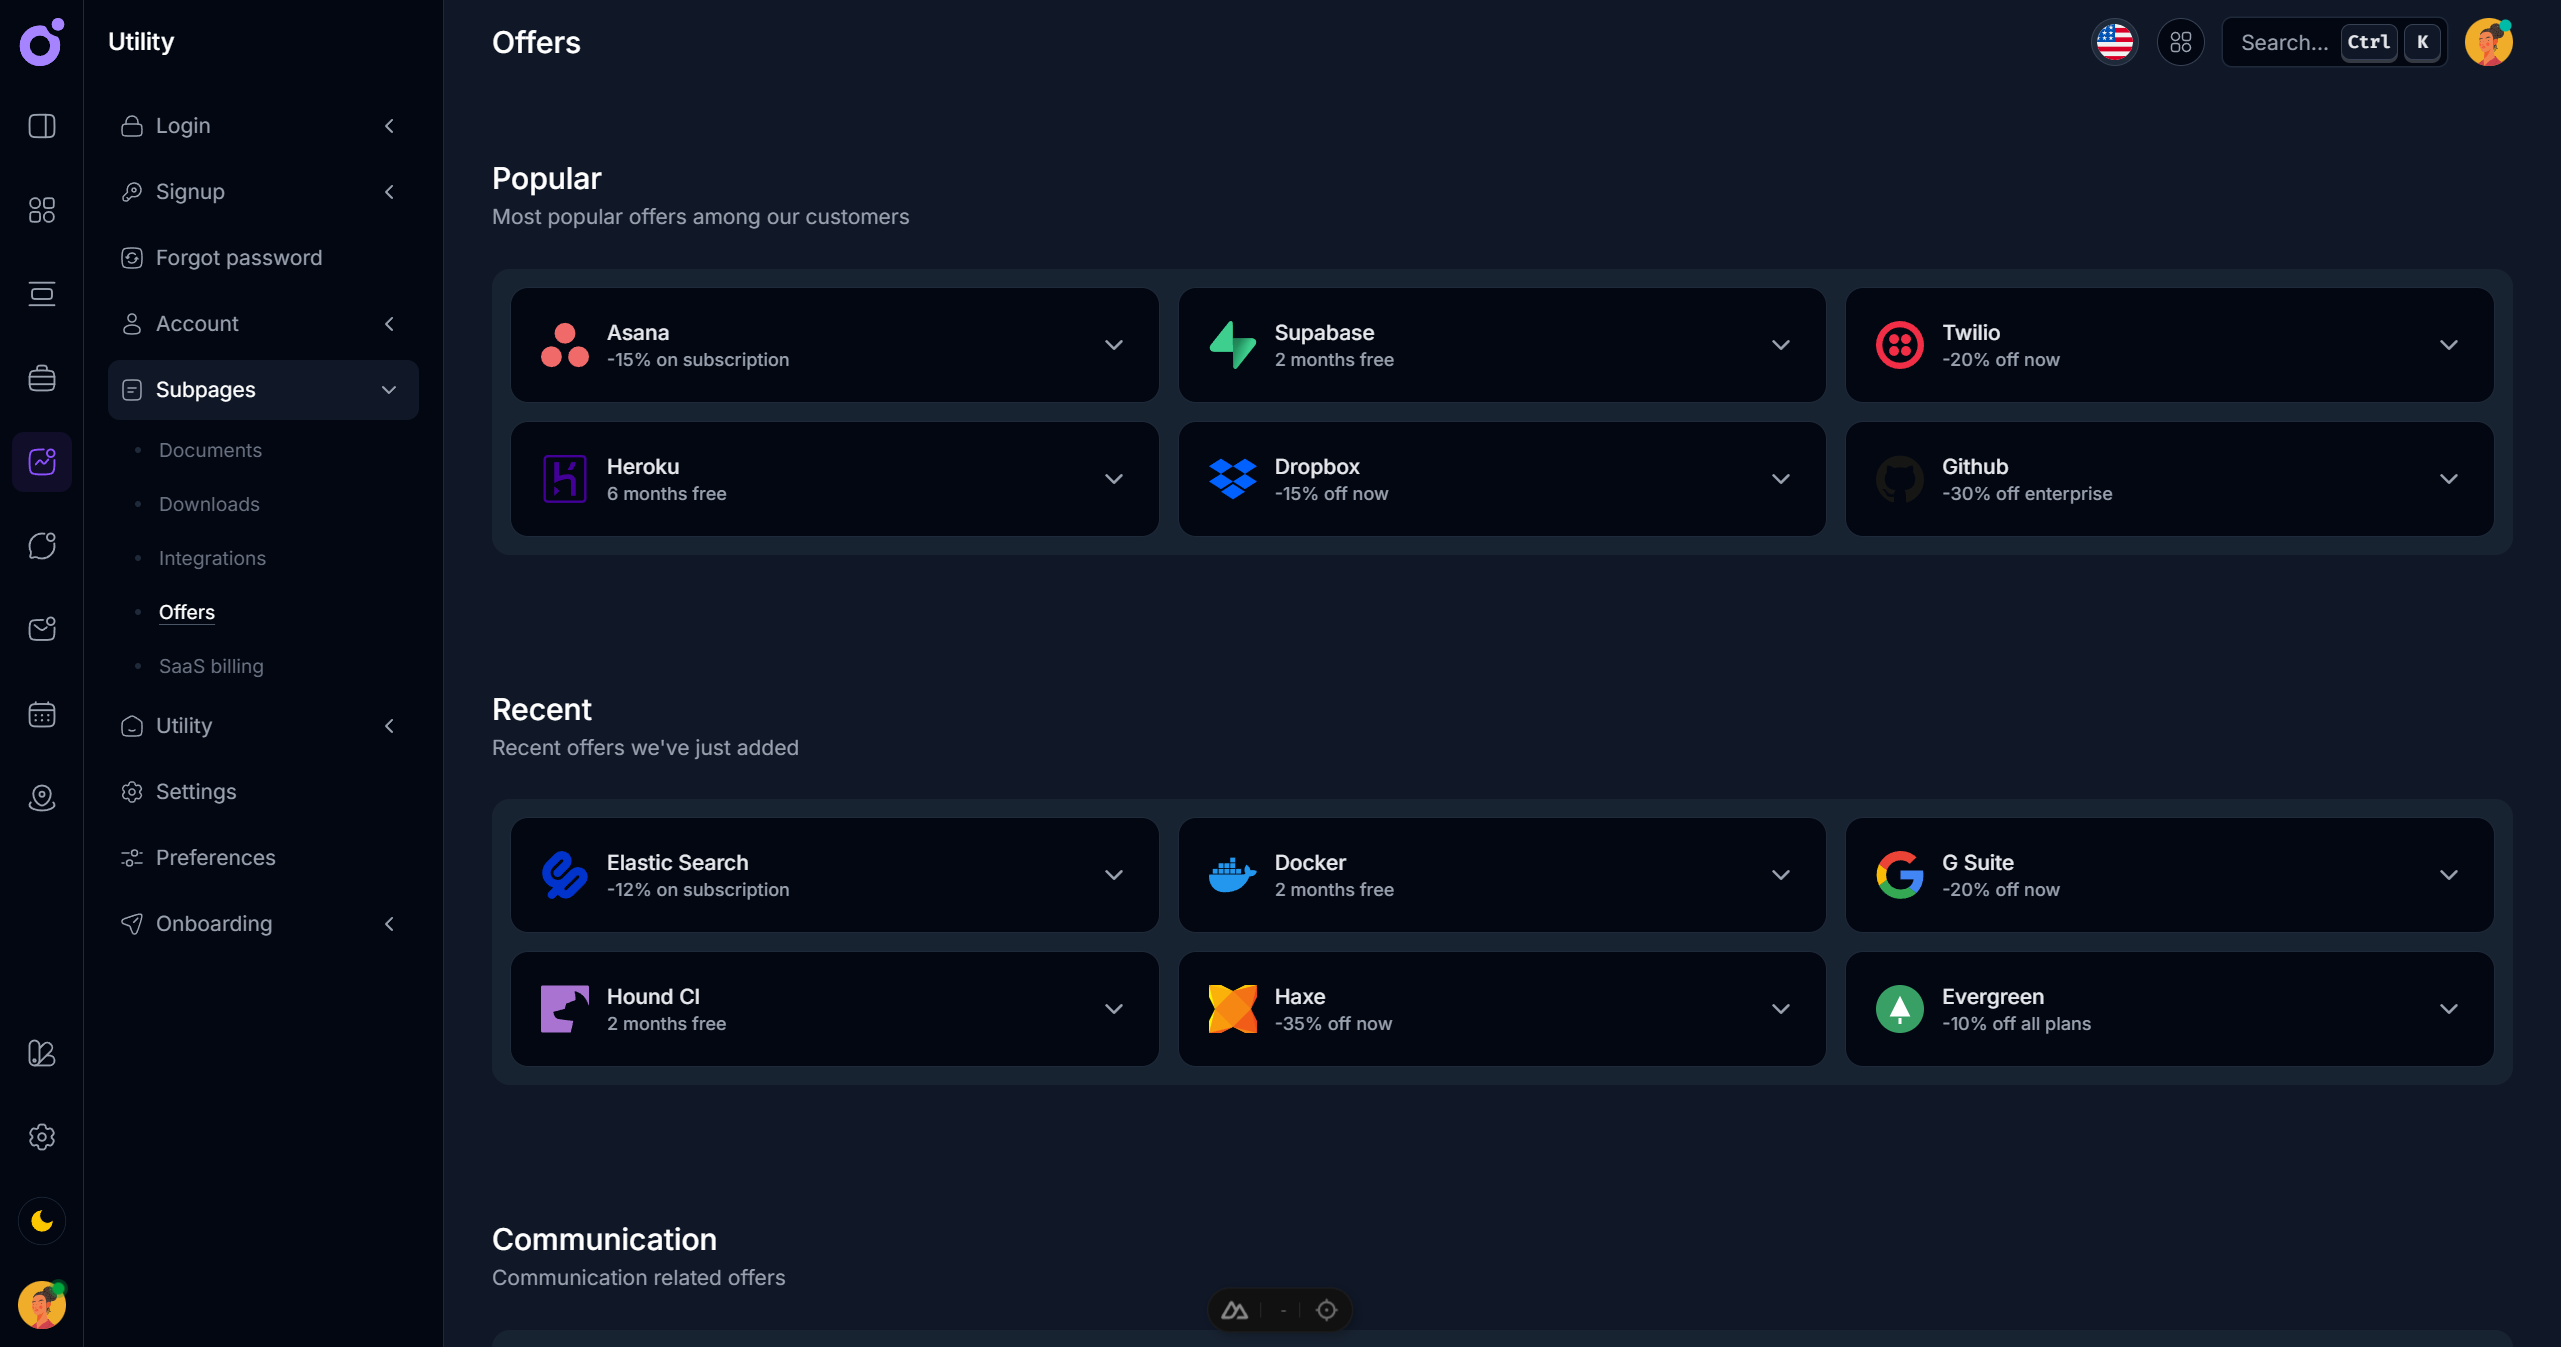Select Integrations in the sidebar submenu
2561x1347 pixels.
(212, 558)
